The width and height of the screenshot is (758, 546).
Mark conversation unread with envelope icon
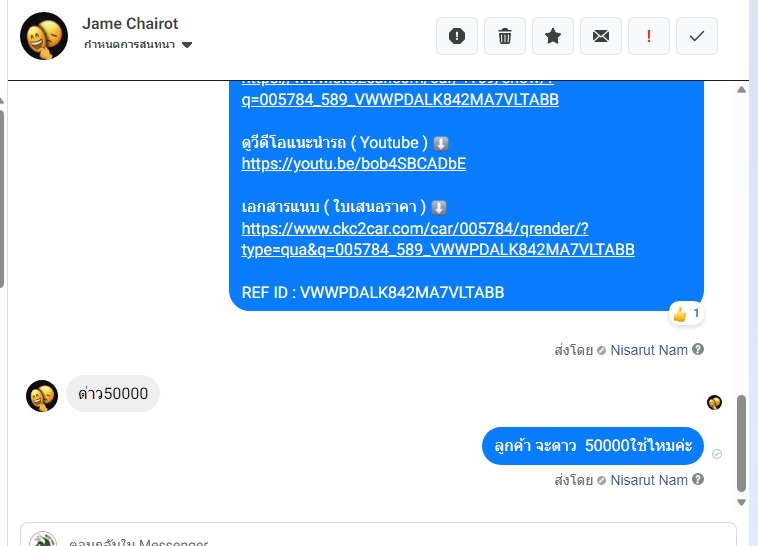coord(600,36)
